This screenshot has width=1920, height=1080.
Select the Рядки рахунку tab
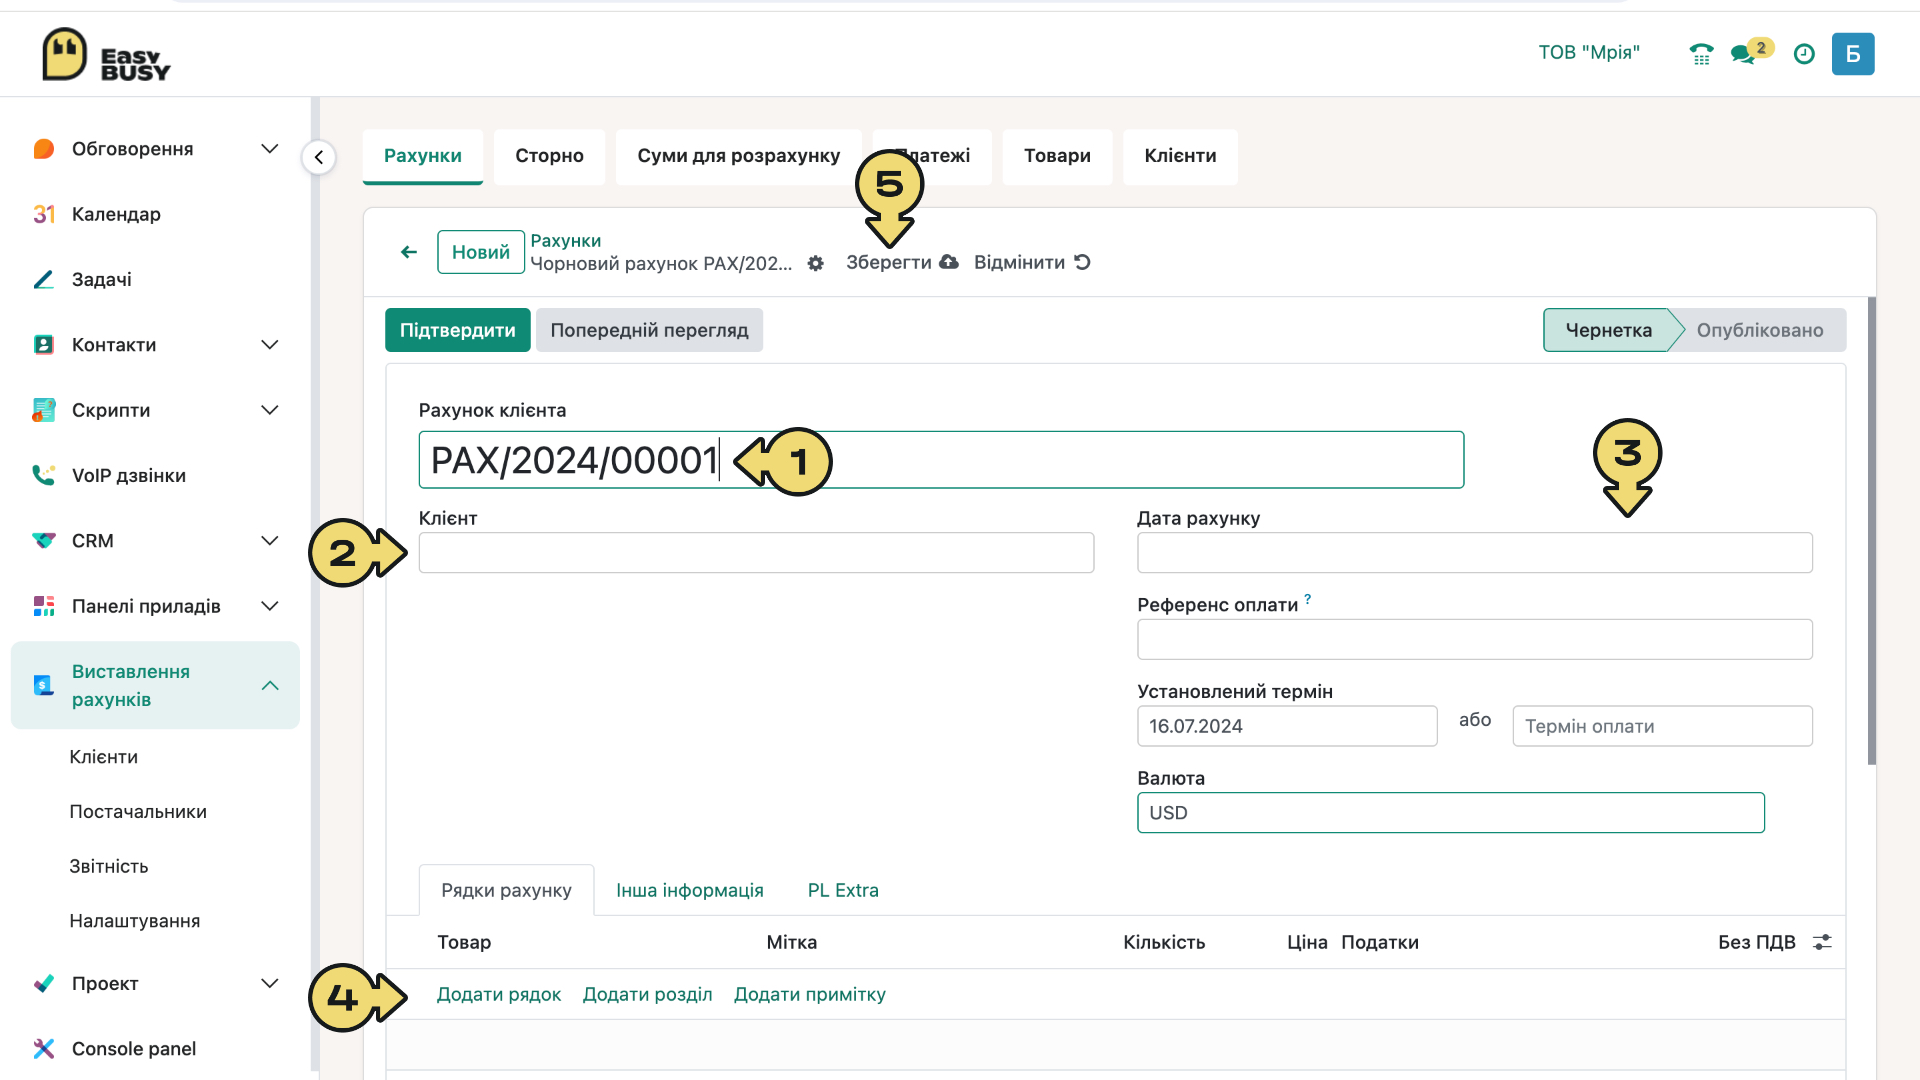[x=506, y=890]
